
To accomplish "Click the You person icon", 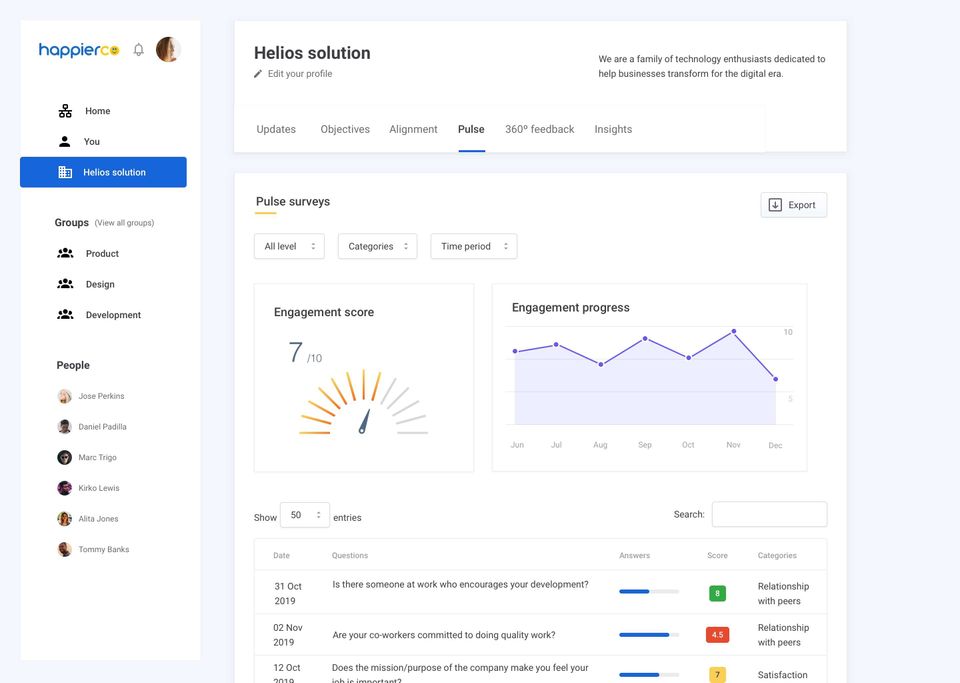I will tap(64, 141).
